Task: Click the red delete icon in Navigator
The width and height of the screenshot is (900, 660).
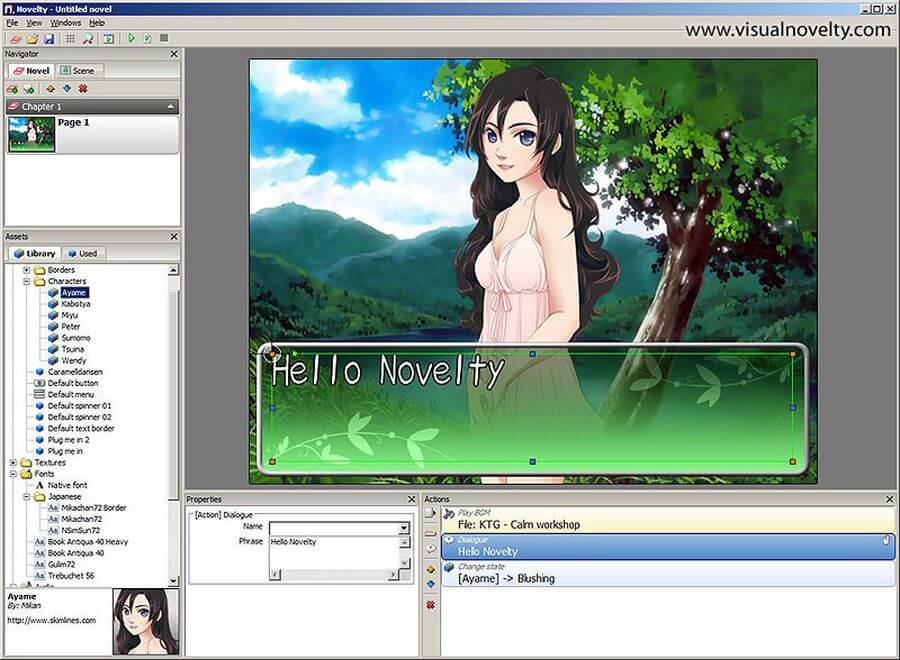Action: (83, 89)
